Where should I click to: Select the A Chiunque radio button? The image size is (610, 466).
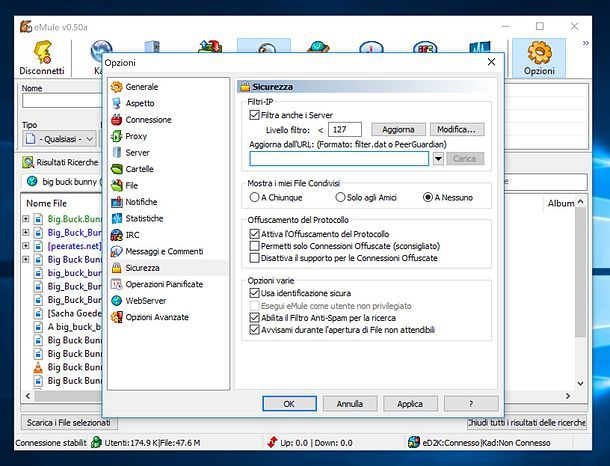[254, 197]
